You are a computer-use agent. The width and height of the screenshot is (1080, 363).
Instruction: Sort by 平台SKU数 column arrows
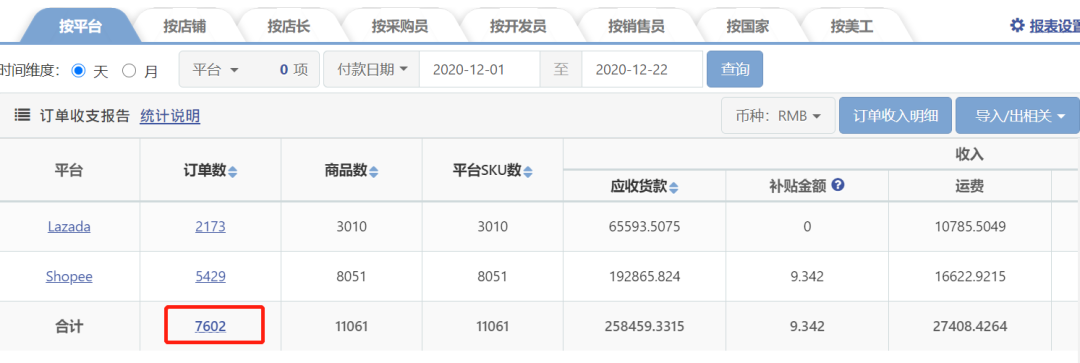(528, 172)
